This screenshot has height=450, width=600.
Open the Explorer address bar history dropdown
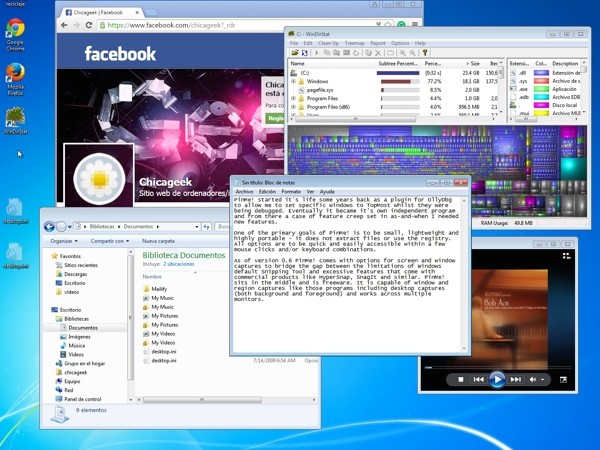(x=197, y=227)
